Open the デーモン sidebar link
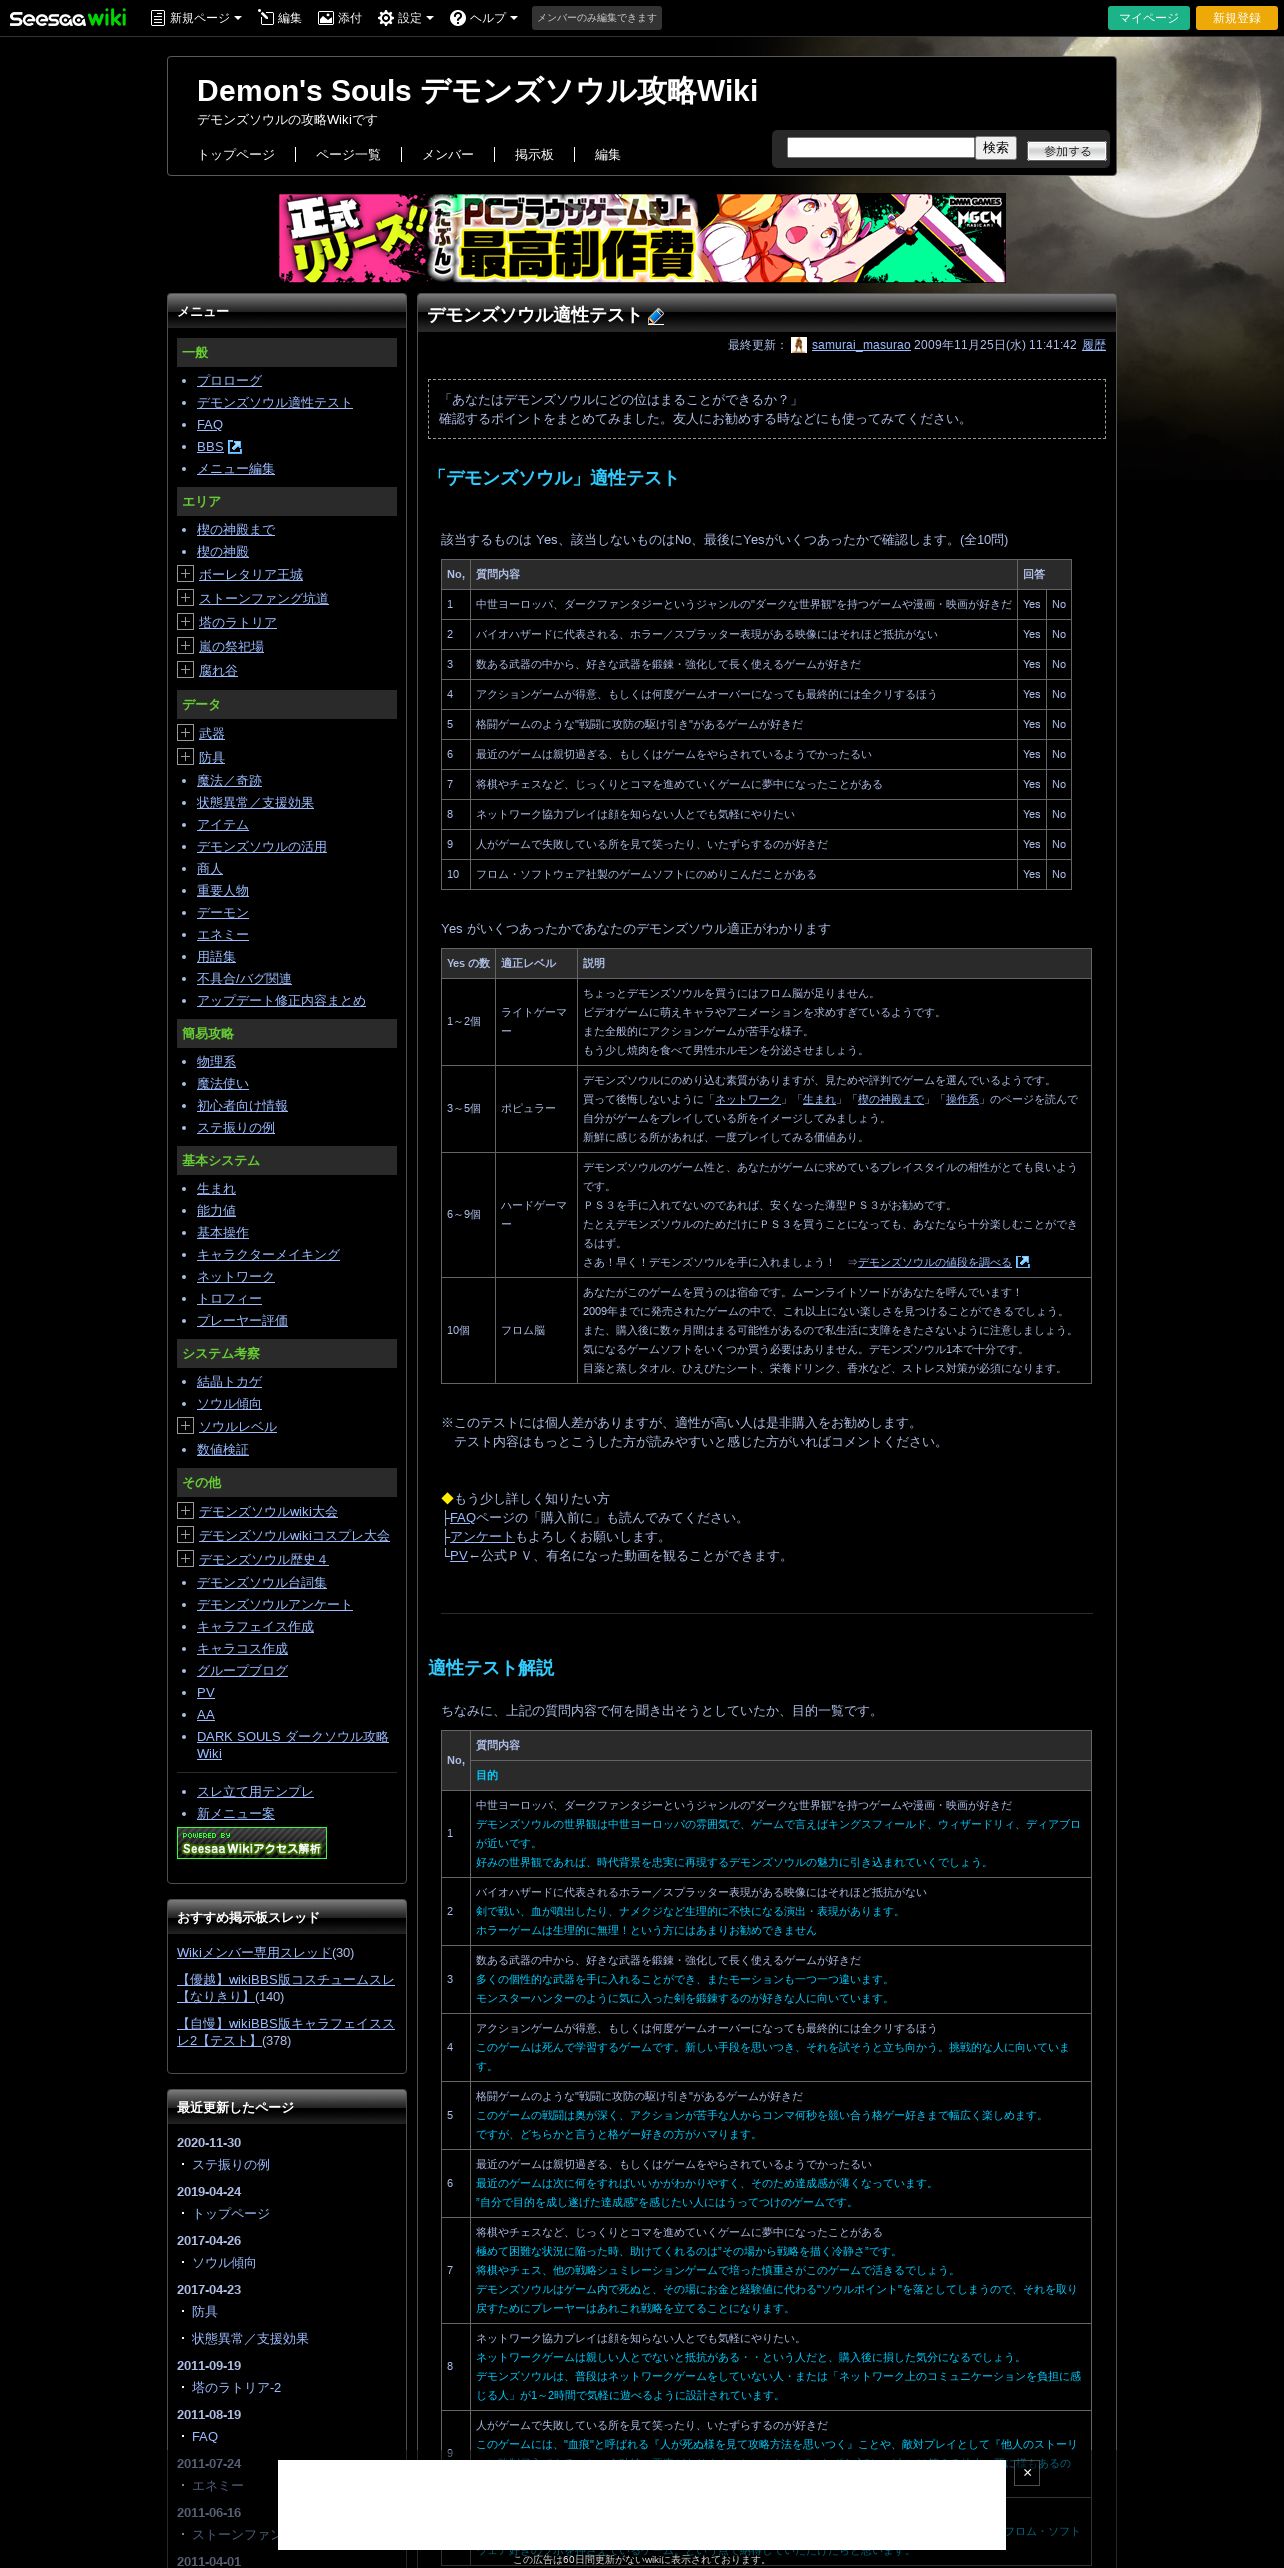The height and width of the screenshot is (2568, 1284). pos(223,913)
